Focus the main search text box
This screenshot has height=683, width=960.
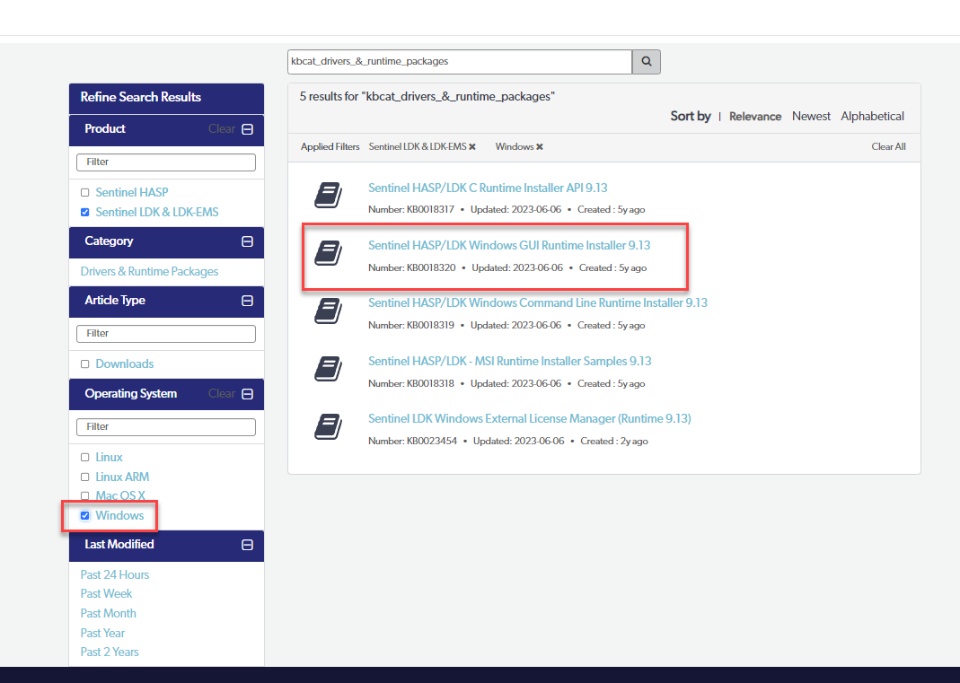460,62
